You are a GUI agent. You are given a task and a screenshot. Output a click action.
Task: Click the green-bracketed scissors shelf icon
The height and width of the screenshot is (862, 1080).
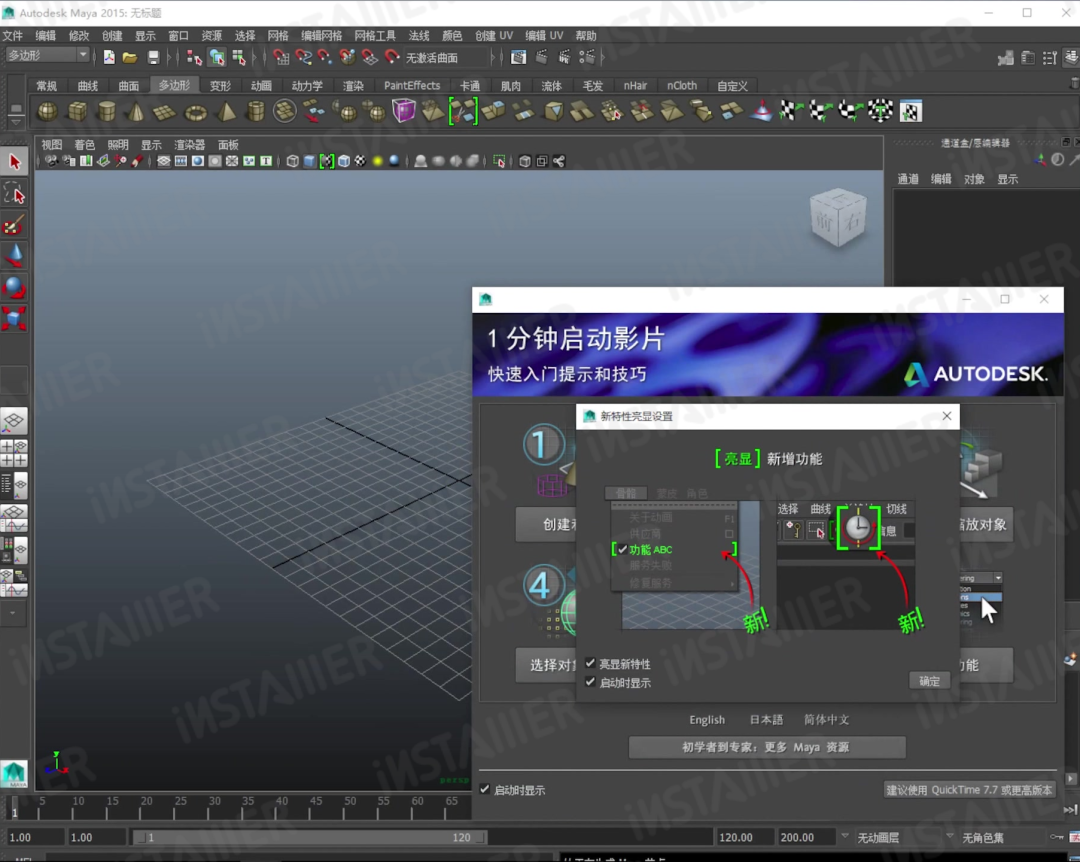tap(463, 111)
